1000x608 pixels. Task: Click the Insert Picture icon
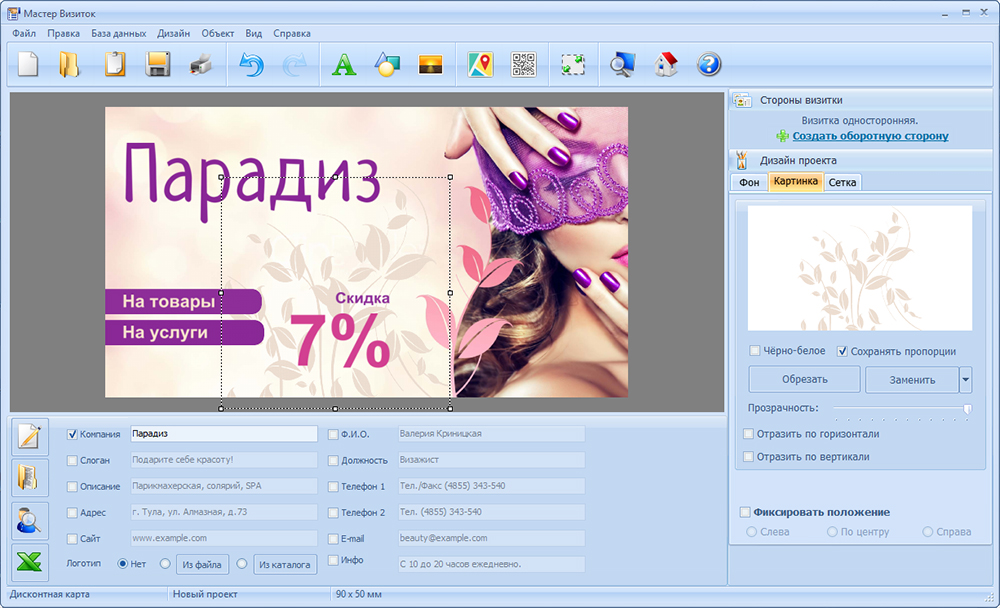click(x=431, y=65)
